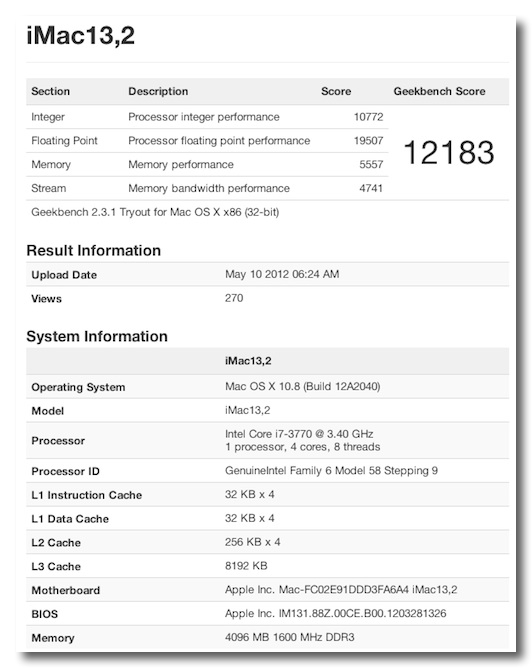This screenshot has height=668, width=532.
Task: Click the Stream section label
Action: 49,188
